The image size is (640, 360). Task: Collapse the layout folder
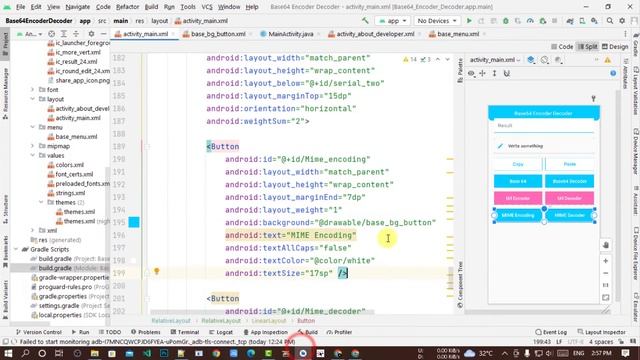[x=32, y=99]
